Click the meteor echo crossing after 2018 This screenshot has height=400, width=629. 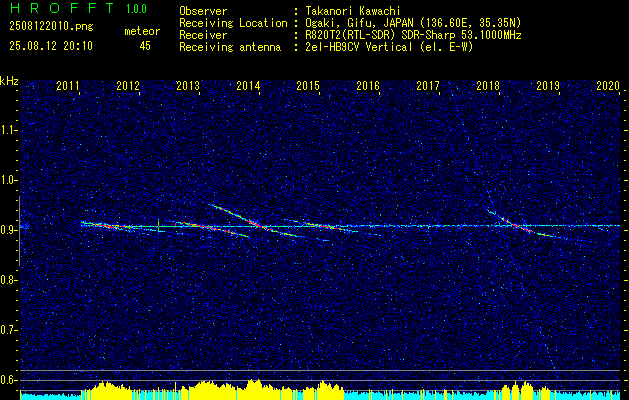click(x=516, y=225)
